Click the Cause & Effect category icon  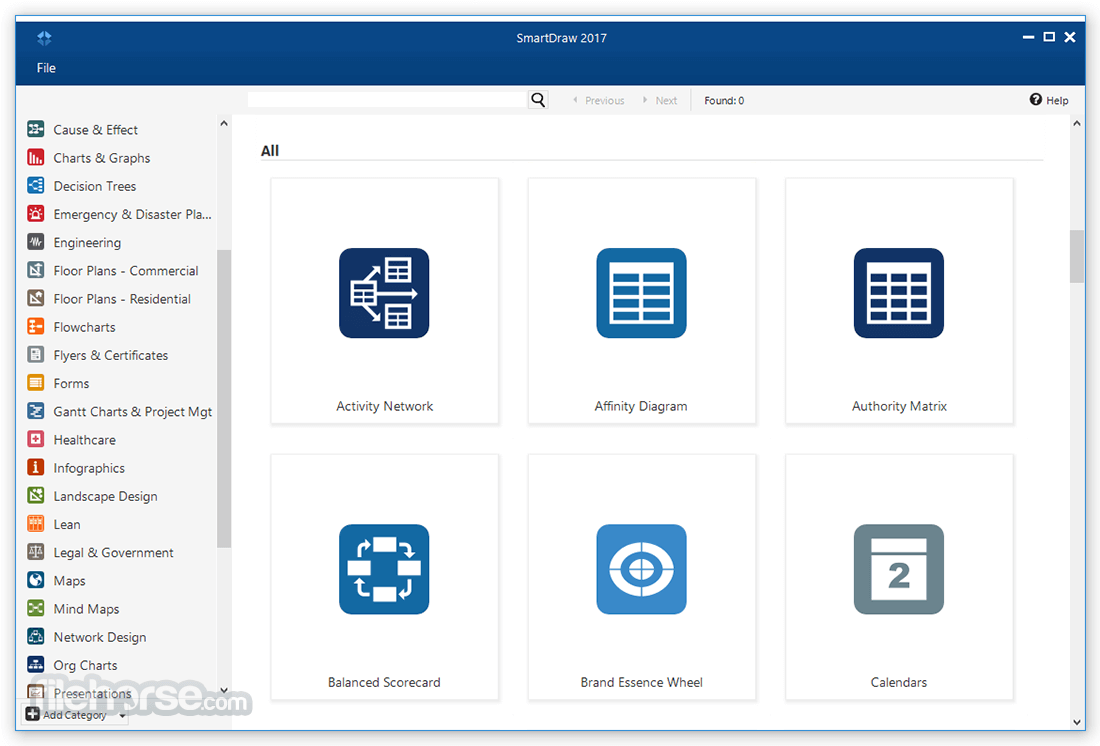(x=36, y=129)
